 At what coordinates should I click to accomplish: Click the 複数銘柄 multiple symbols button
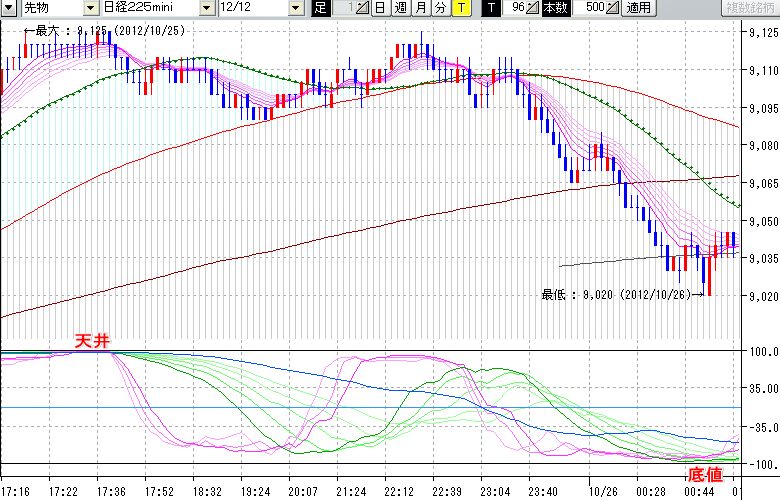click(x=750, y=8)
